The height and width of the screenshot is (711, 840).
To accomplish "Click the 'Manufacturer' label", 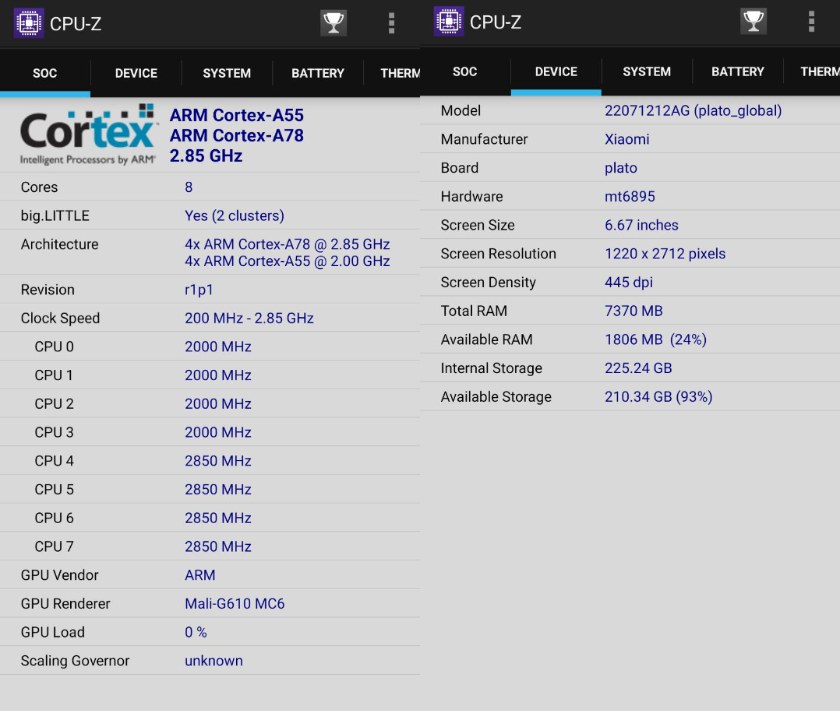I will pyautogui.click(x=484, y=139).
